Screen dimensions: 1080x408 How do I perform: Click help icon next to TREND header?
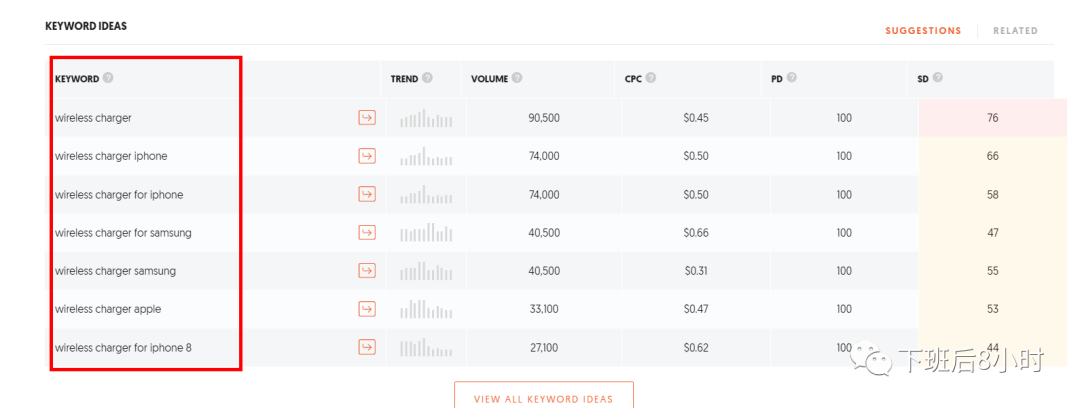[427, 78]
